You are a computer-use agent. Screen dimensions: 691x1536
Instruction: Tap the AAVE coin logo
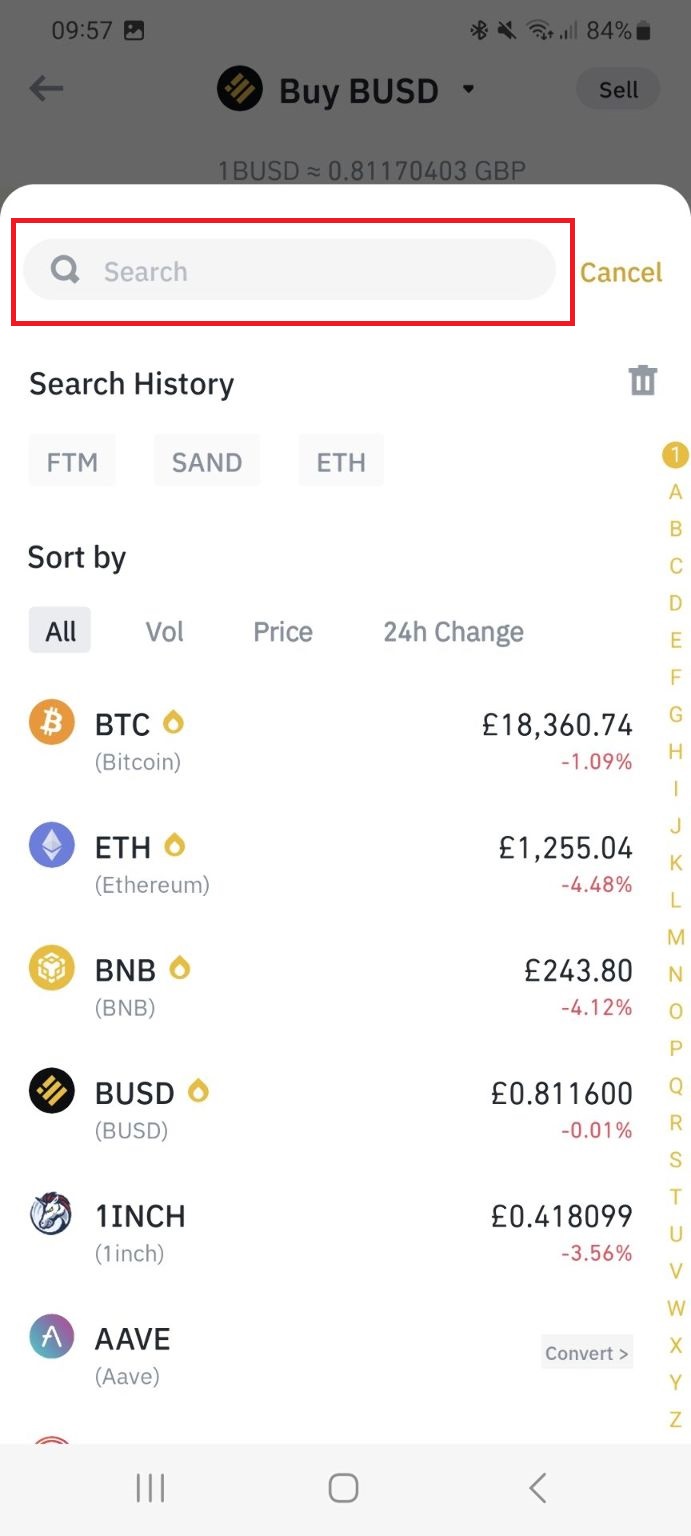pos(52,1338)
